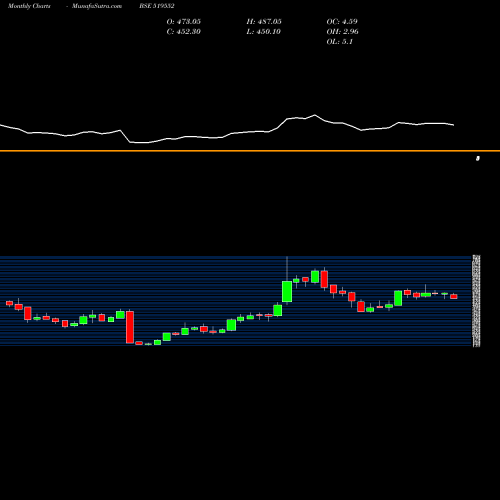Click the 'OC: 4.59' reading
Image resolution: width=500 pixels, height=500 pixels.
coord(342,22)
